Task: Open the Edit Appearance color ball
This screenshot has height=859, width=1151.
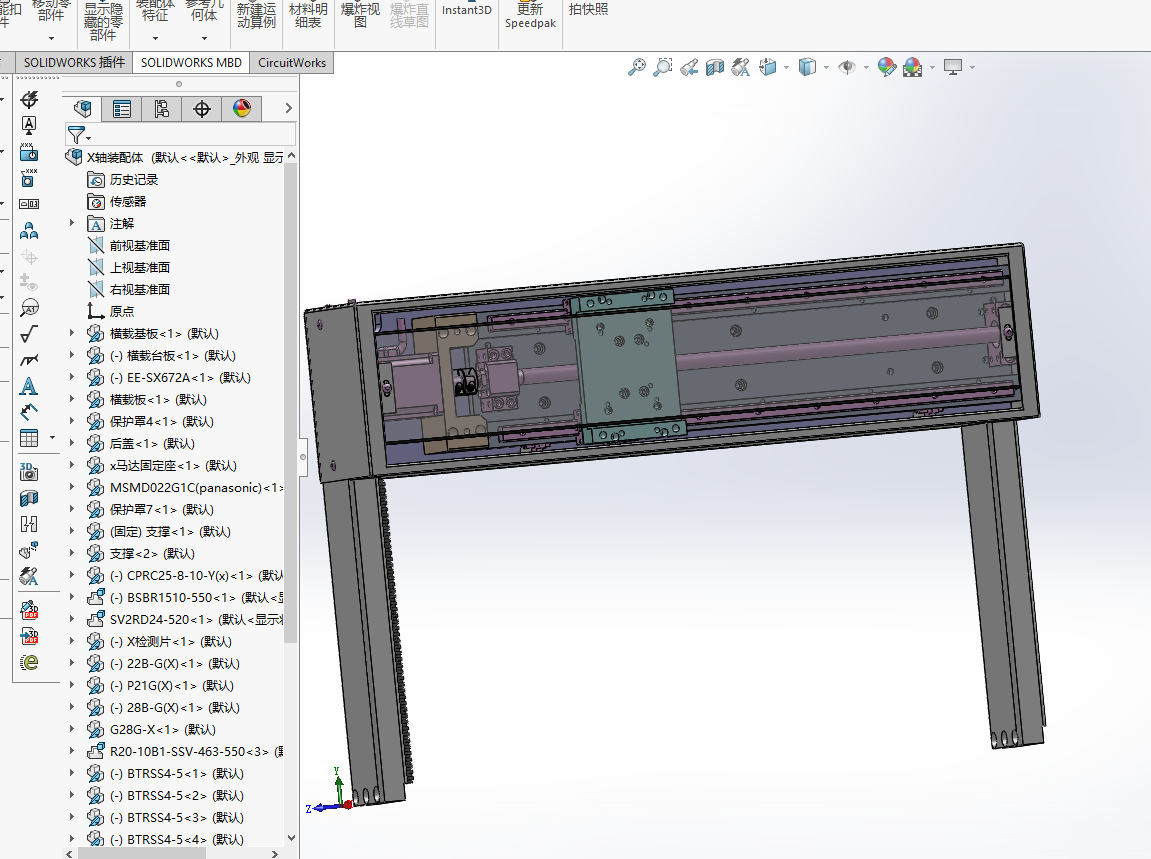Action: click(x=886, y=67)
